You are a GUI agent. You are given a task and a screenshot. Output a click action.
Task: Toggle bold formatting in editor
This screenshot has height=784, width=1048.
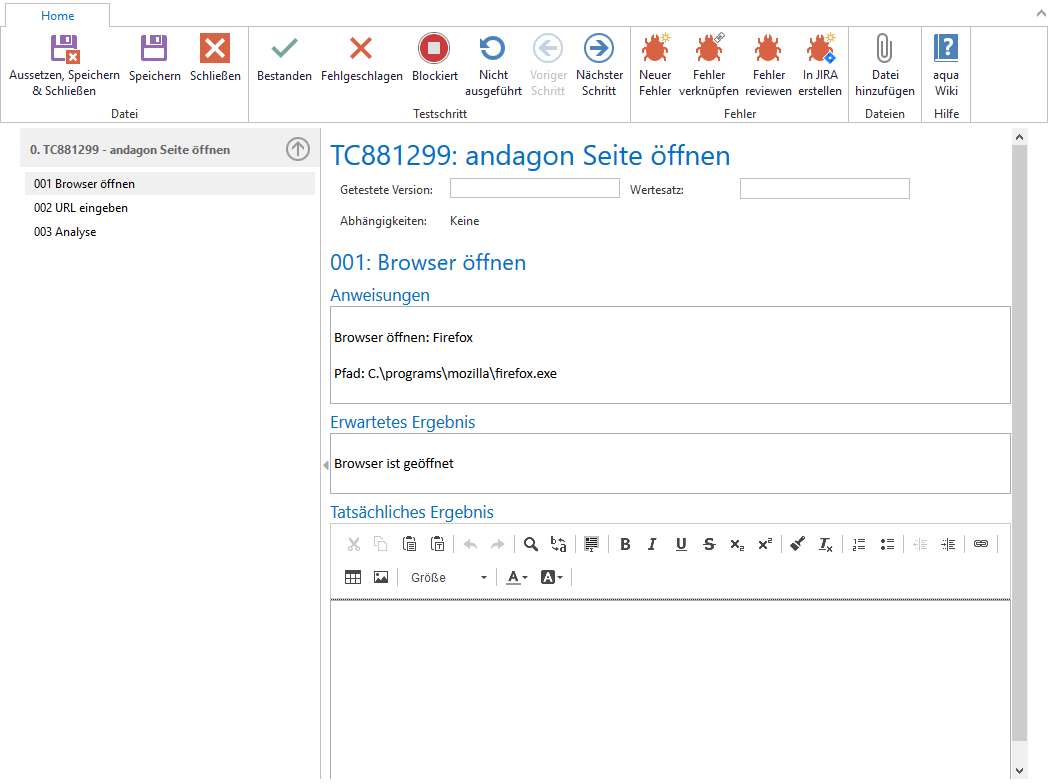[x=625, y=544]
